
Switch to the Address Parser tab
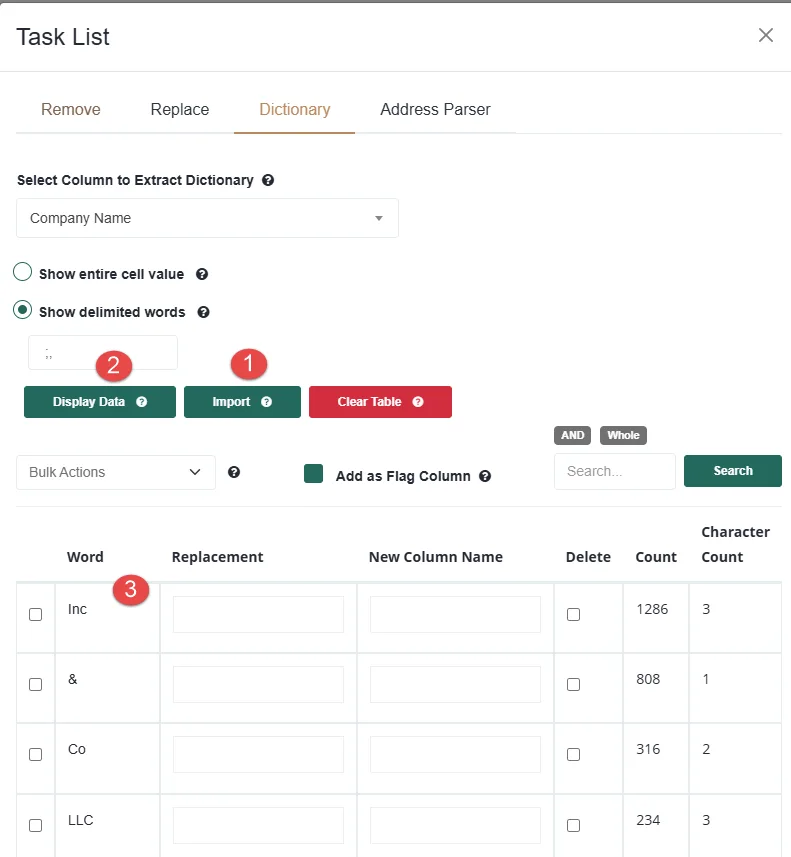435,109
